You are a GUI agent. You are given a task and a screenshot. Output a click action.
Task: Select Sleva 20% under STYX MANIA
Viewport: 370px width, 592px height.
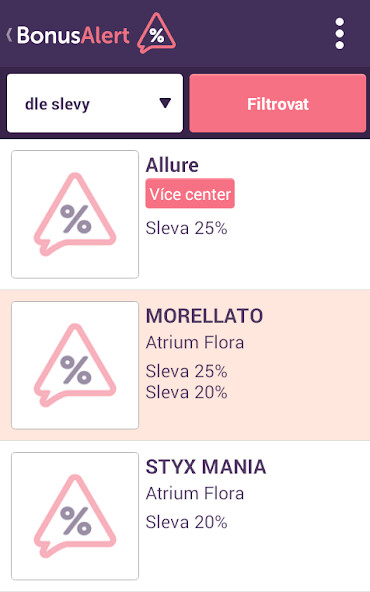coord(187,522)
